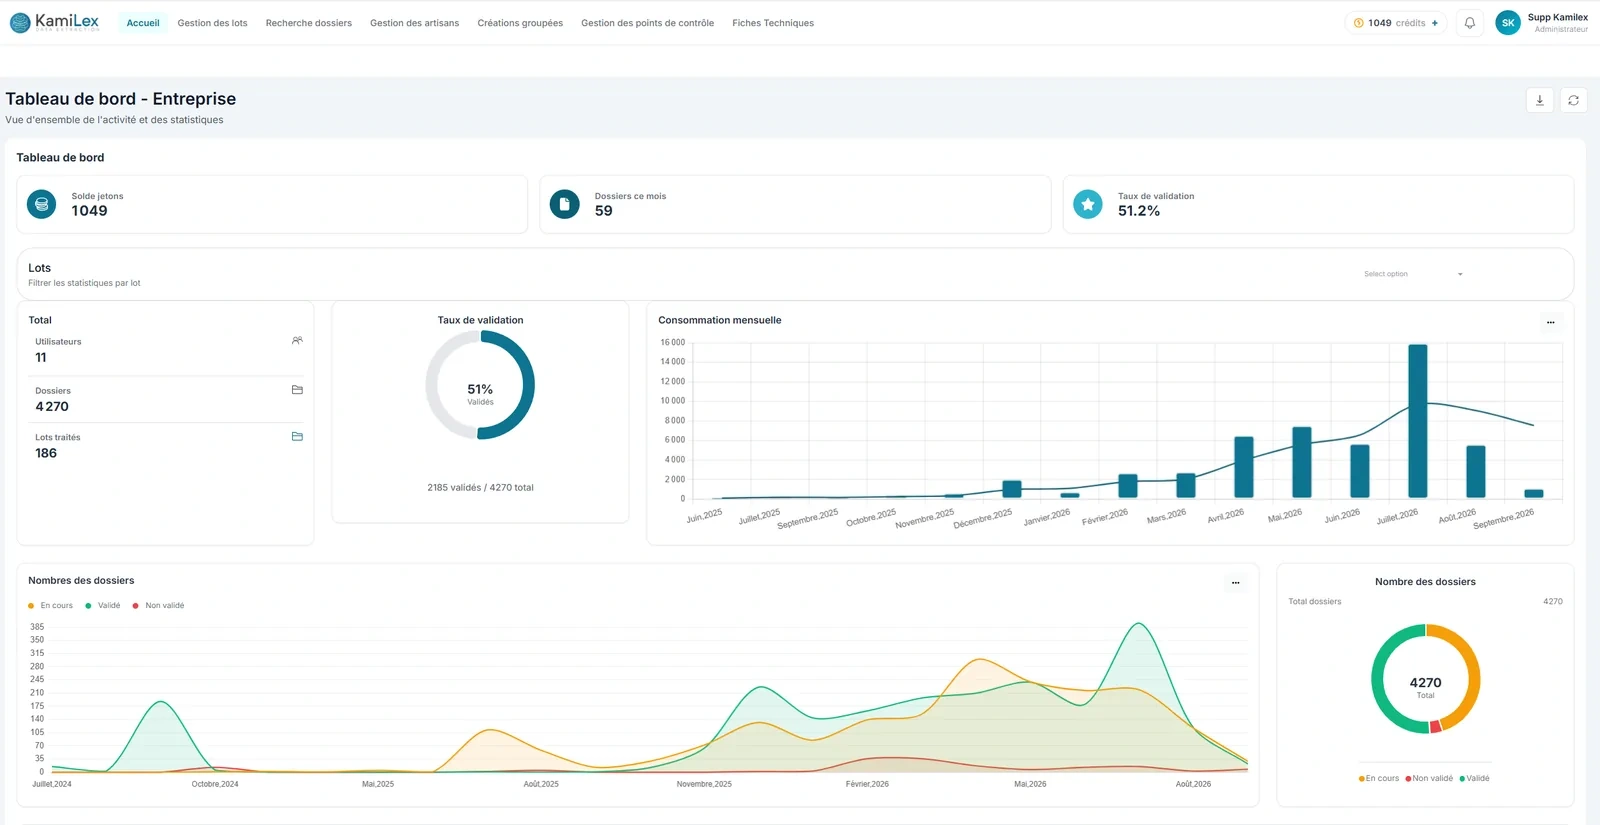Toggle Validé in the donut chart legend
The width and height of the screenshot is (1600, 825).
(x=1475, y=778)
